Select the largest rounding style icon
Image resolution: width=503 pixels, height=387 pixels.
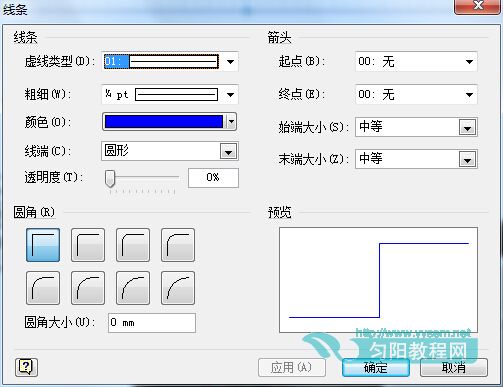tap(178, 288)
